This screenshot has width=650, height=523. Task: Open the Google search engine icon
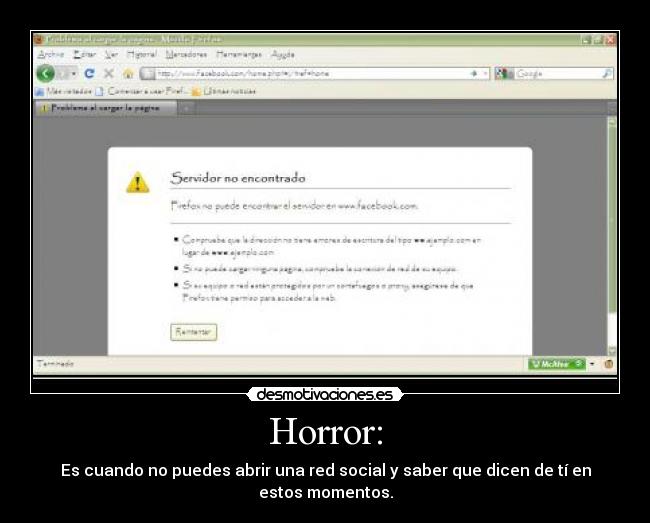click(501, 73)
